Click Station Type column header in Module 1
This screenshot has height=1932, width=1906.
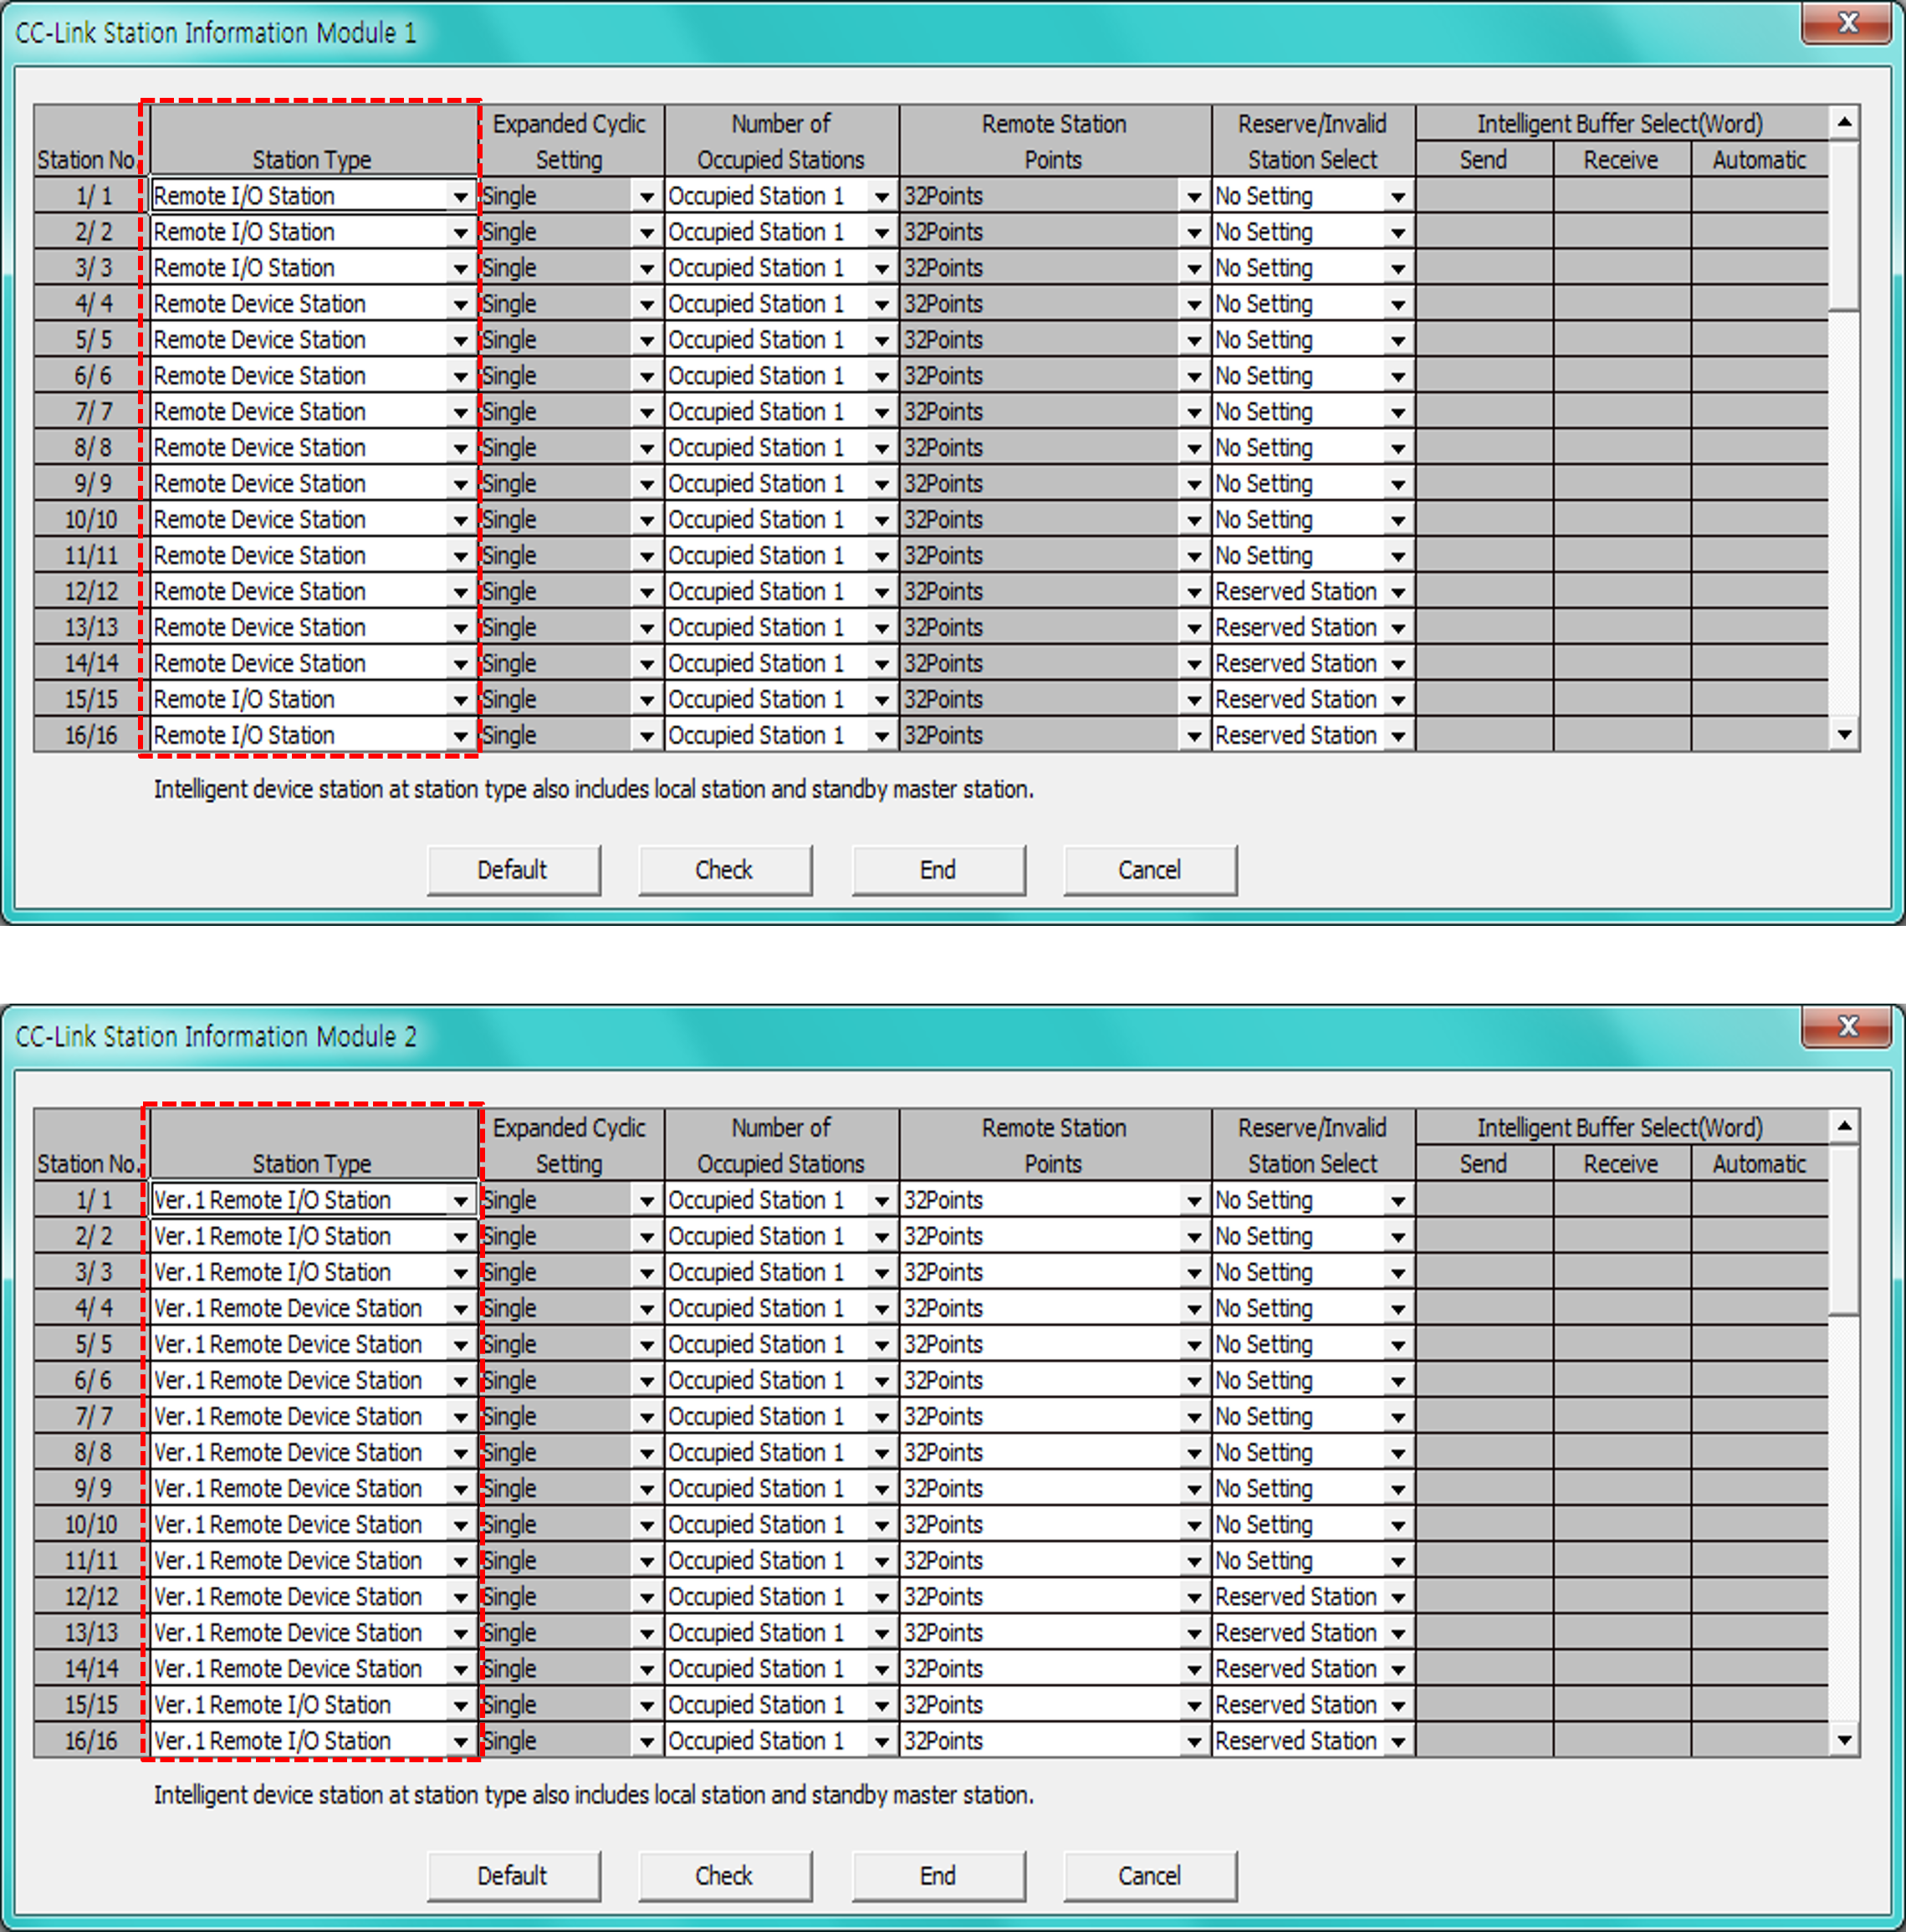pyautogui.click(x=312, y=142)
